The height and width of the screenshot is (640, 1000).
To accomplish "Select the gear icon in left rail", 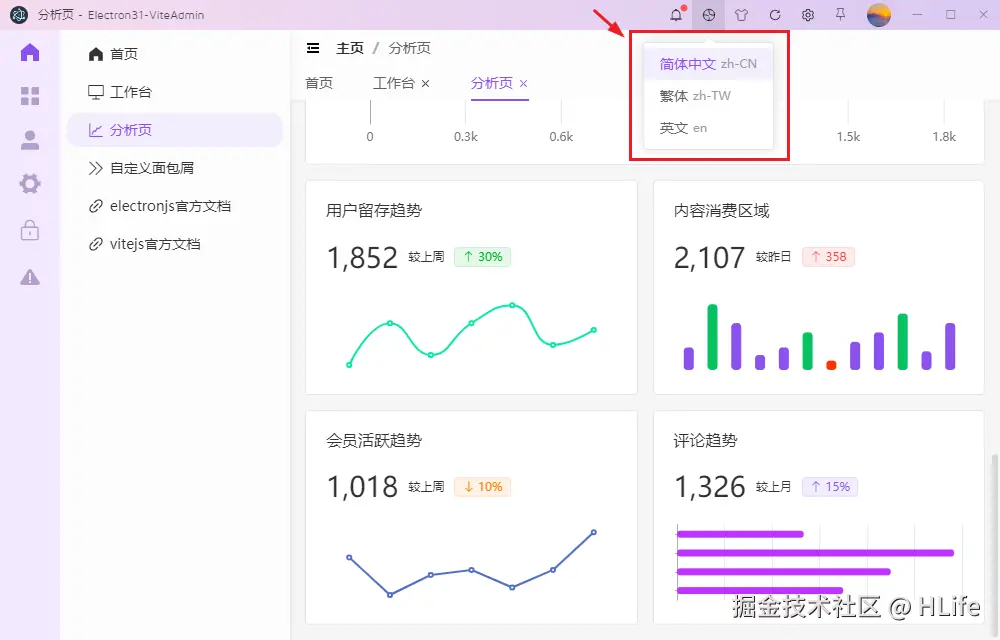I will click(30, 184).
